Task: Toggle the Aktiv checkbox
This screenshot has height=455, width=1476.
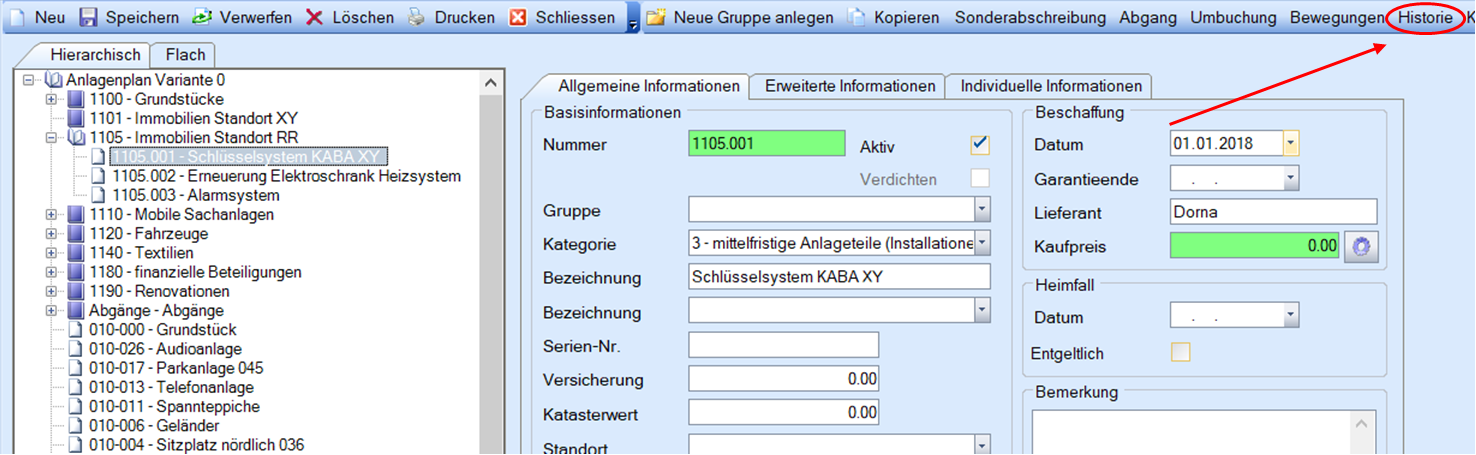Action: pos(980,145)
